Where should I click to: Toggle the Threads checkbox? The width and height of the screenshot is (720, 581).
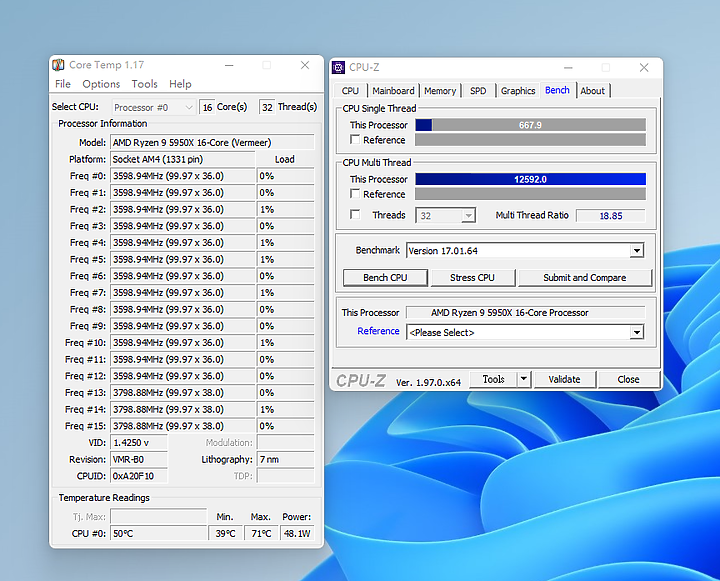355,214
